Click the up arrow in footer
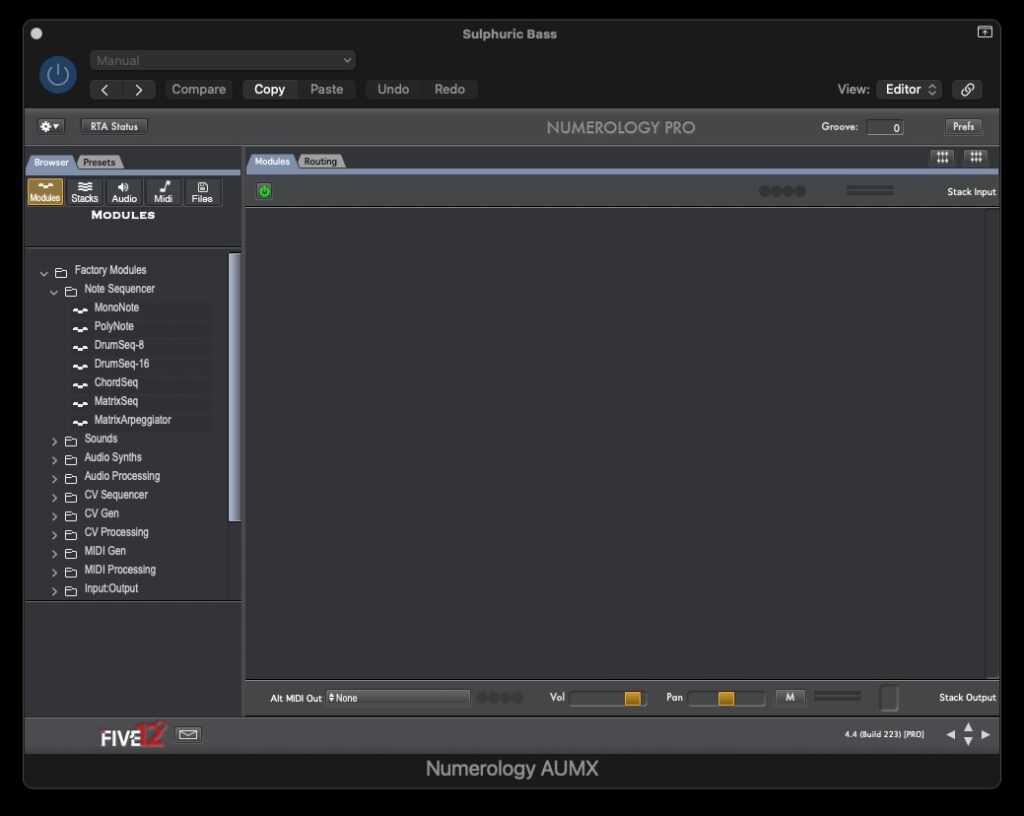Image resolution: width=1024 pixels, height=816 pixels. pyautogui.click(x=968, y=728)
